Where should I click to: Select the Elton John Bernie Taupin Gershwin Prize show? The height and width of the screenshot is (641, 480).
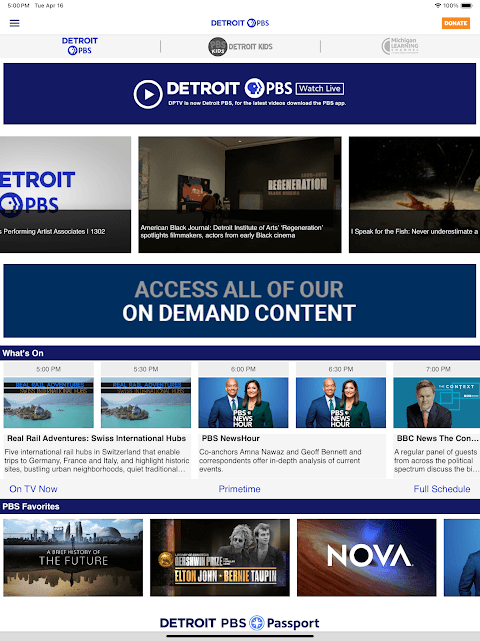[x=220, y=558]
